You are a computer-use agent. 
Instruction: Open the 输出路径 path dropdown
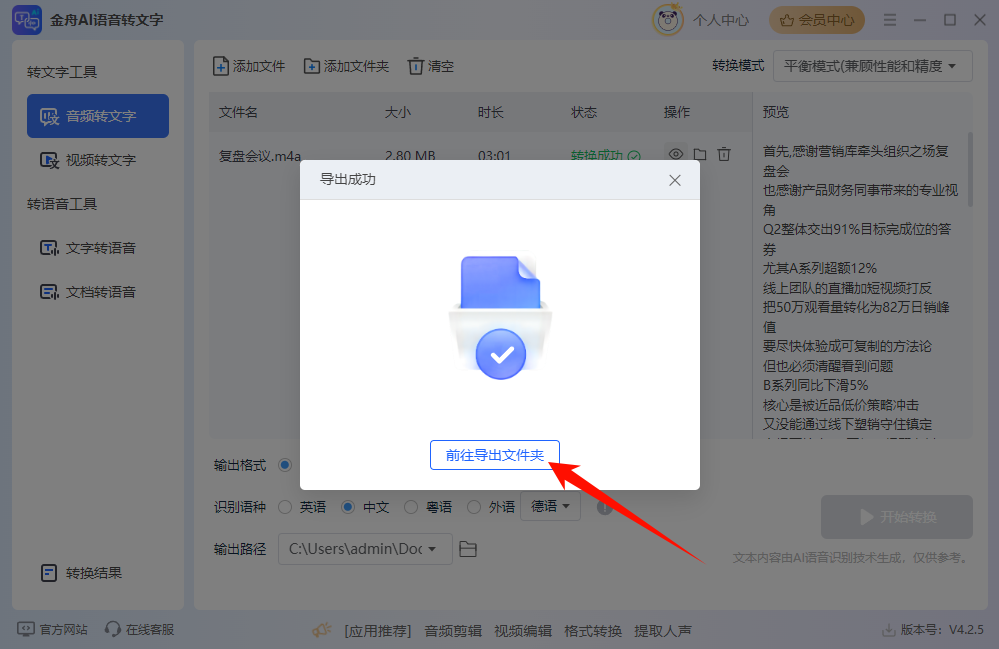[364, 549]
